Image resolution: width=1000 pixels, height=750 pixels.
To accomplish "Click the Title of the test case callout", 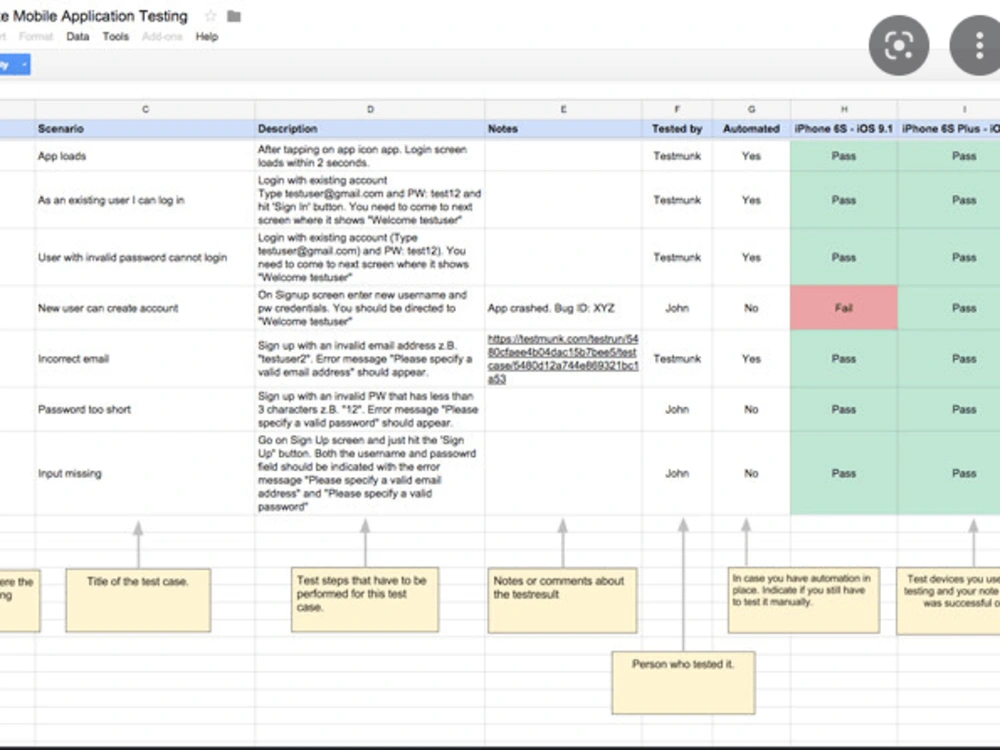I will click(x=137, y=599).
